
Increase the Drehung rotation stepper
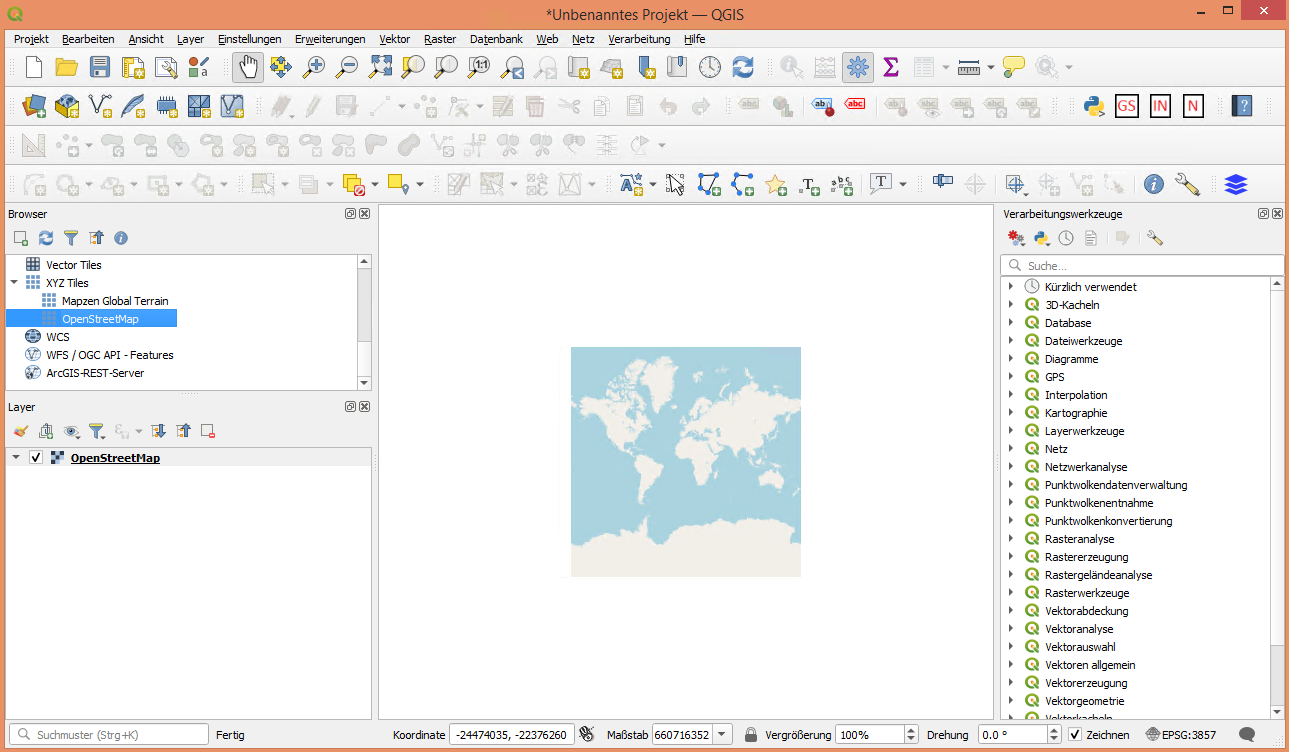click(1054, 729)
